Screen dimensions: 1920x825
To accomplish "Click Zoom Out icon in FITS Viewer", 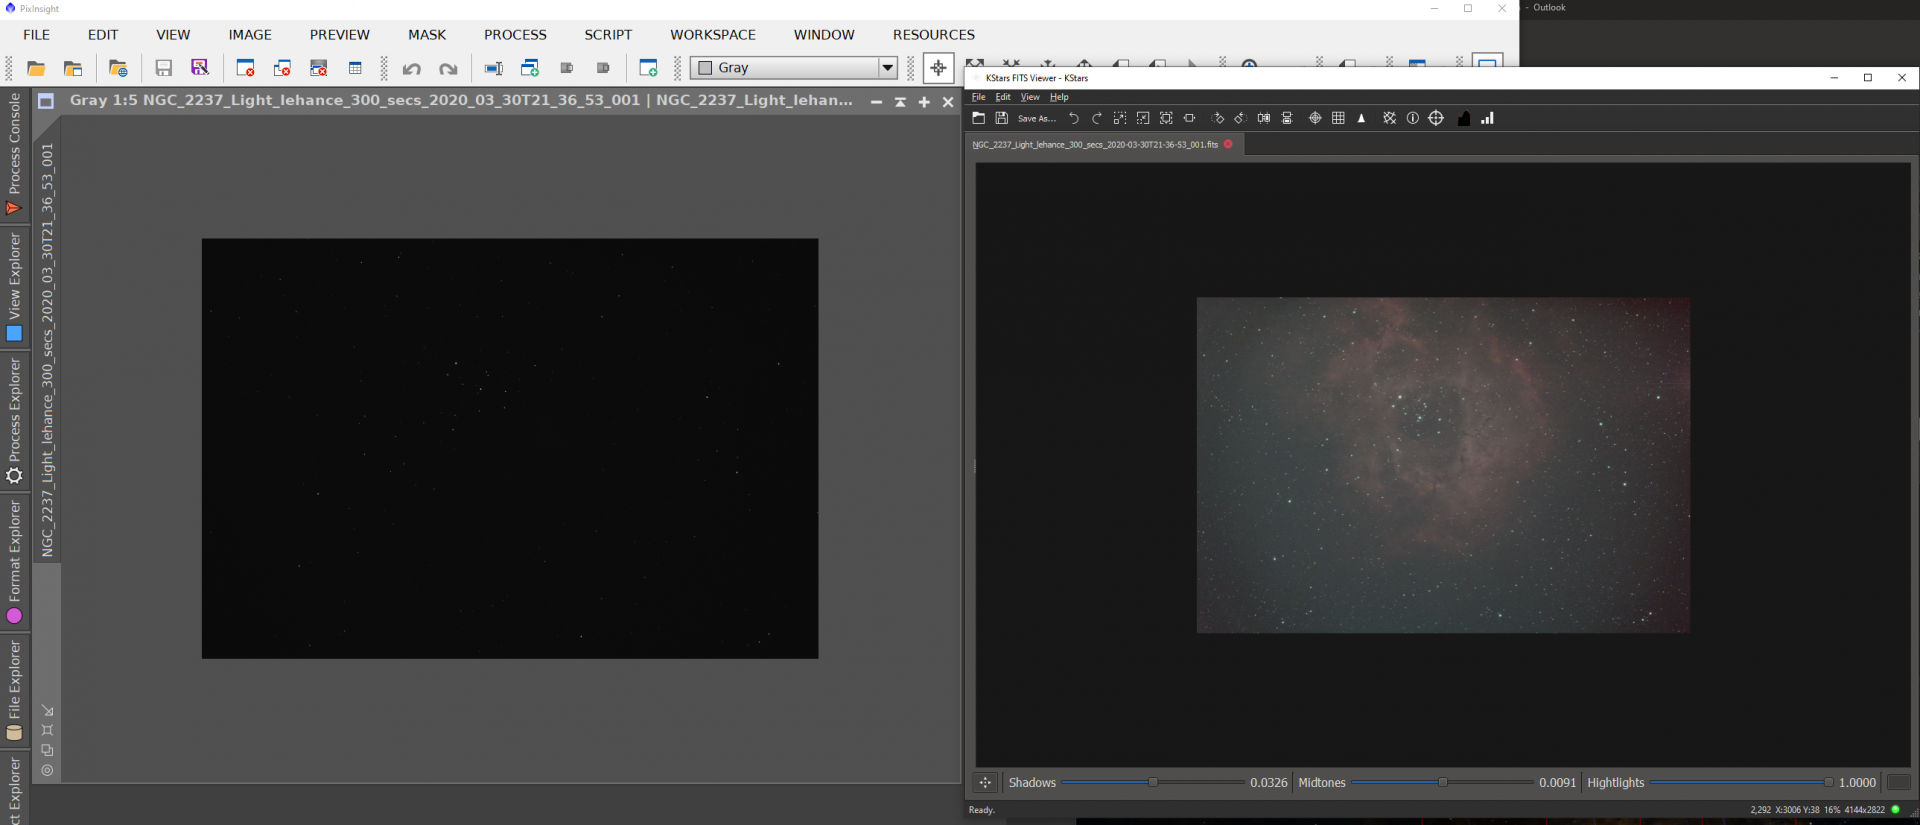I will click(x=1143, y=118).
